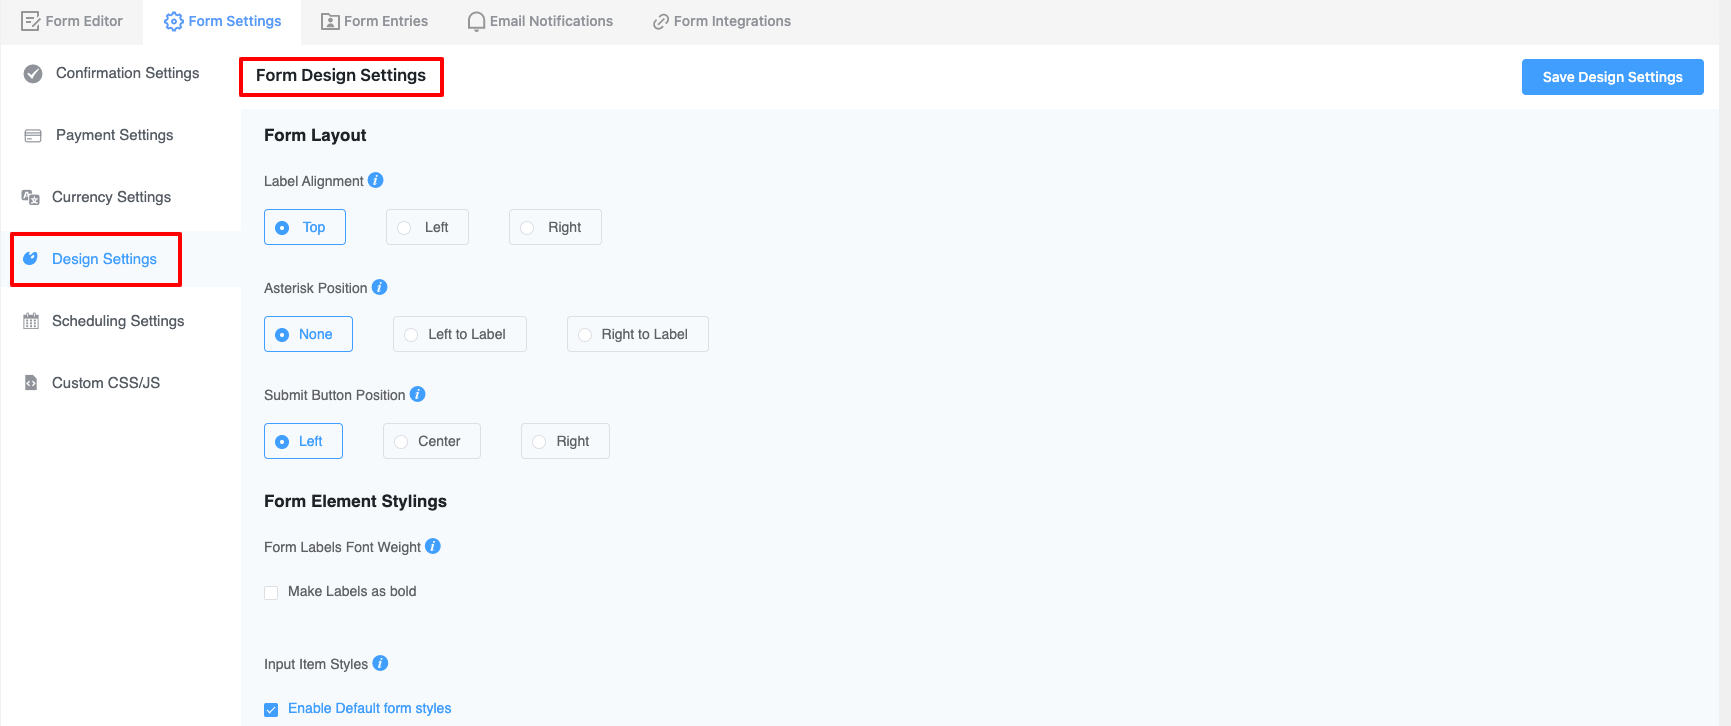Click the Email Notifications bell icon
1731x726 pixels.
(477, 21)
